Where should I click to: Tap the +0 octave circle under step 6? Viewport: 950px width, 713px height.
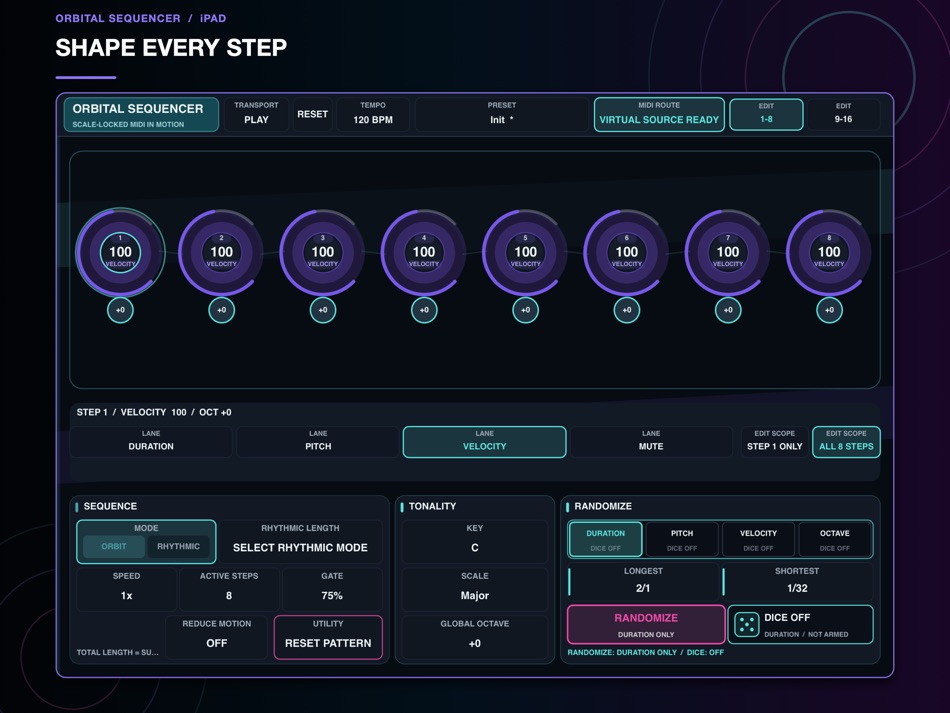[626, 310]
